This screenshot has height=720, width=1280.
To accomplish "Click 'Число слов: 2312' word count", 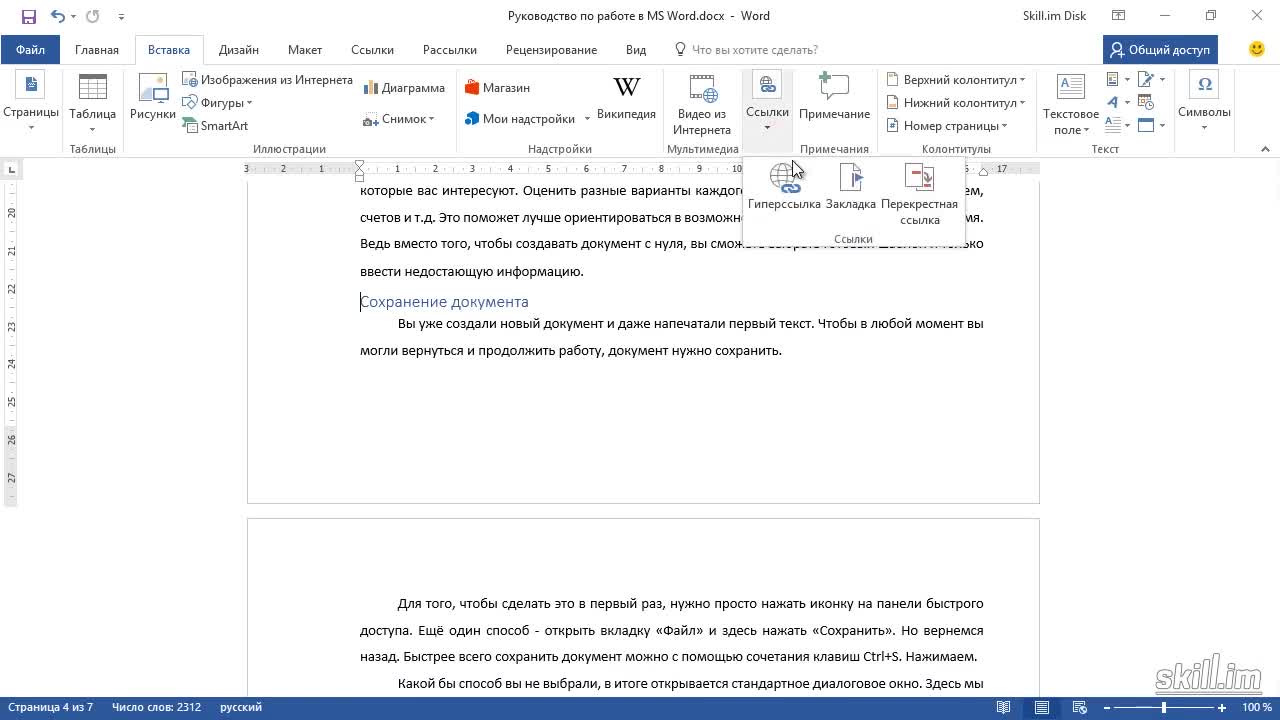I will [156, 707].
